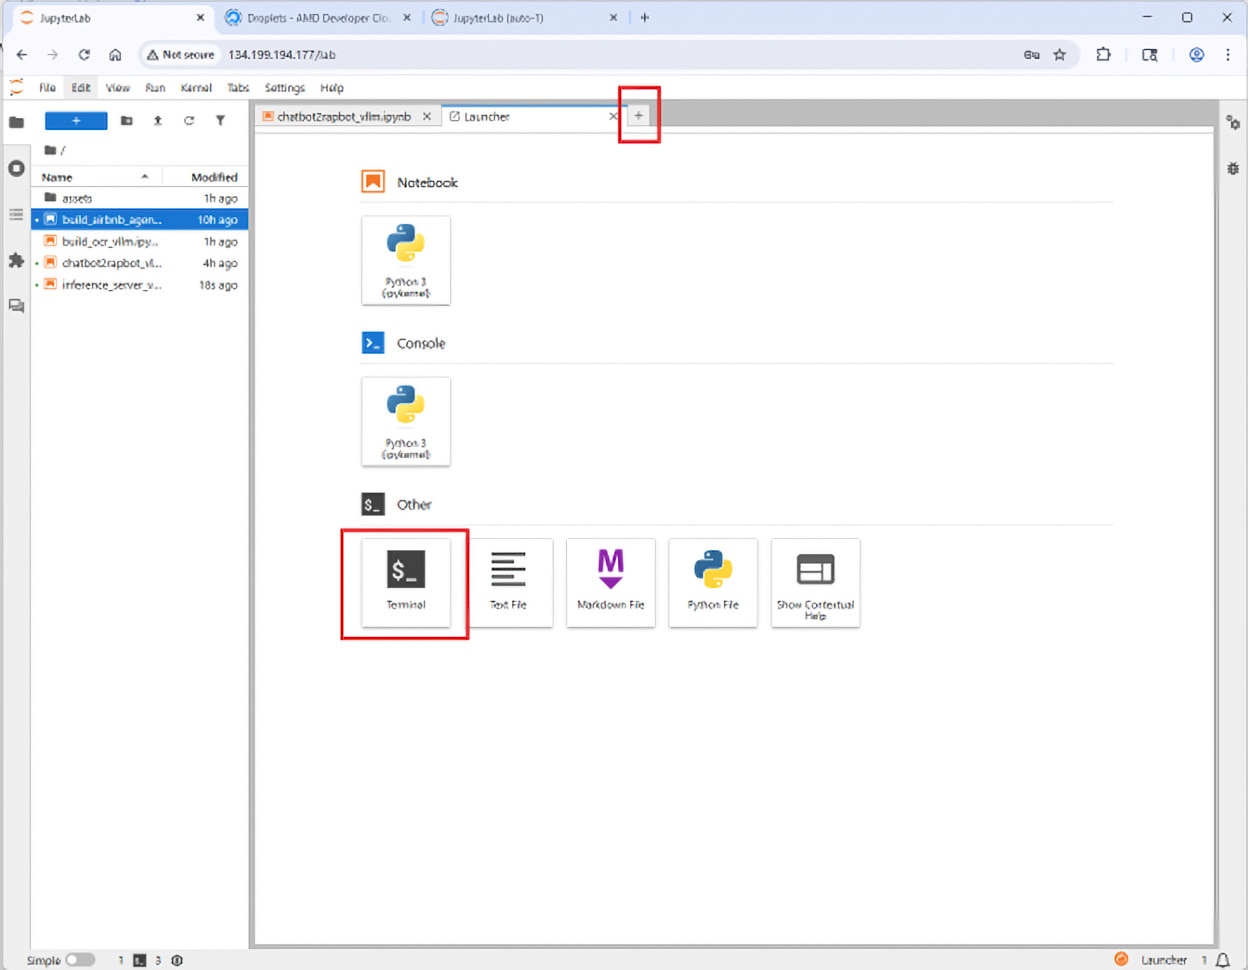Launch Python 3 notebook under Notebook section
This screenshot has width=1248, height=970.
coord(406,260)
